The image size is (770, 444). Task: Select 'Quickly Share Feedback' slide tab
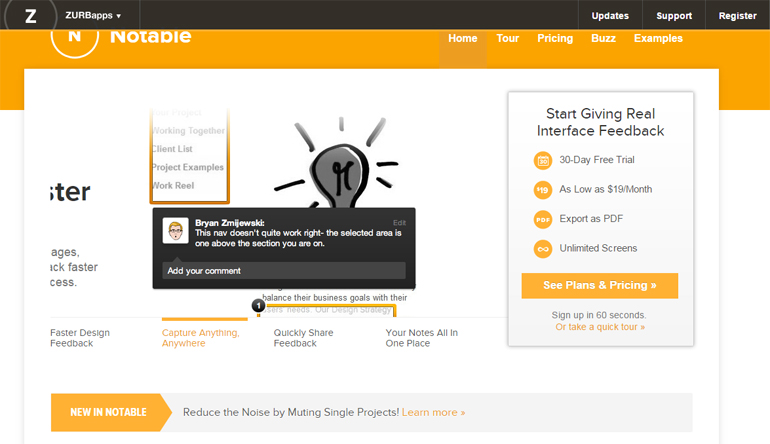tap(303, 338)
